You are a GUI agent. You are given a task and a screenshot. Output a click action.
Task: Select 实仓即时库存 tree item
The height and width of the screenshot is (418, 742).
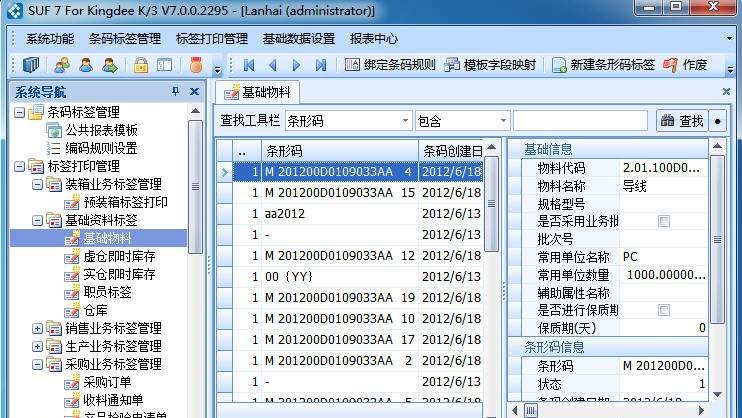pos(119,274)
